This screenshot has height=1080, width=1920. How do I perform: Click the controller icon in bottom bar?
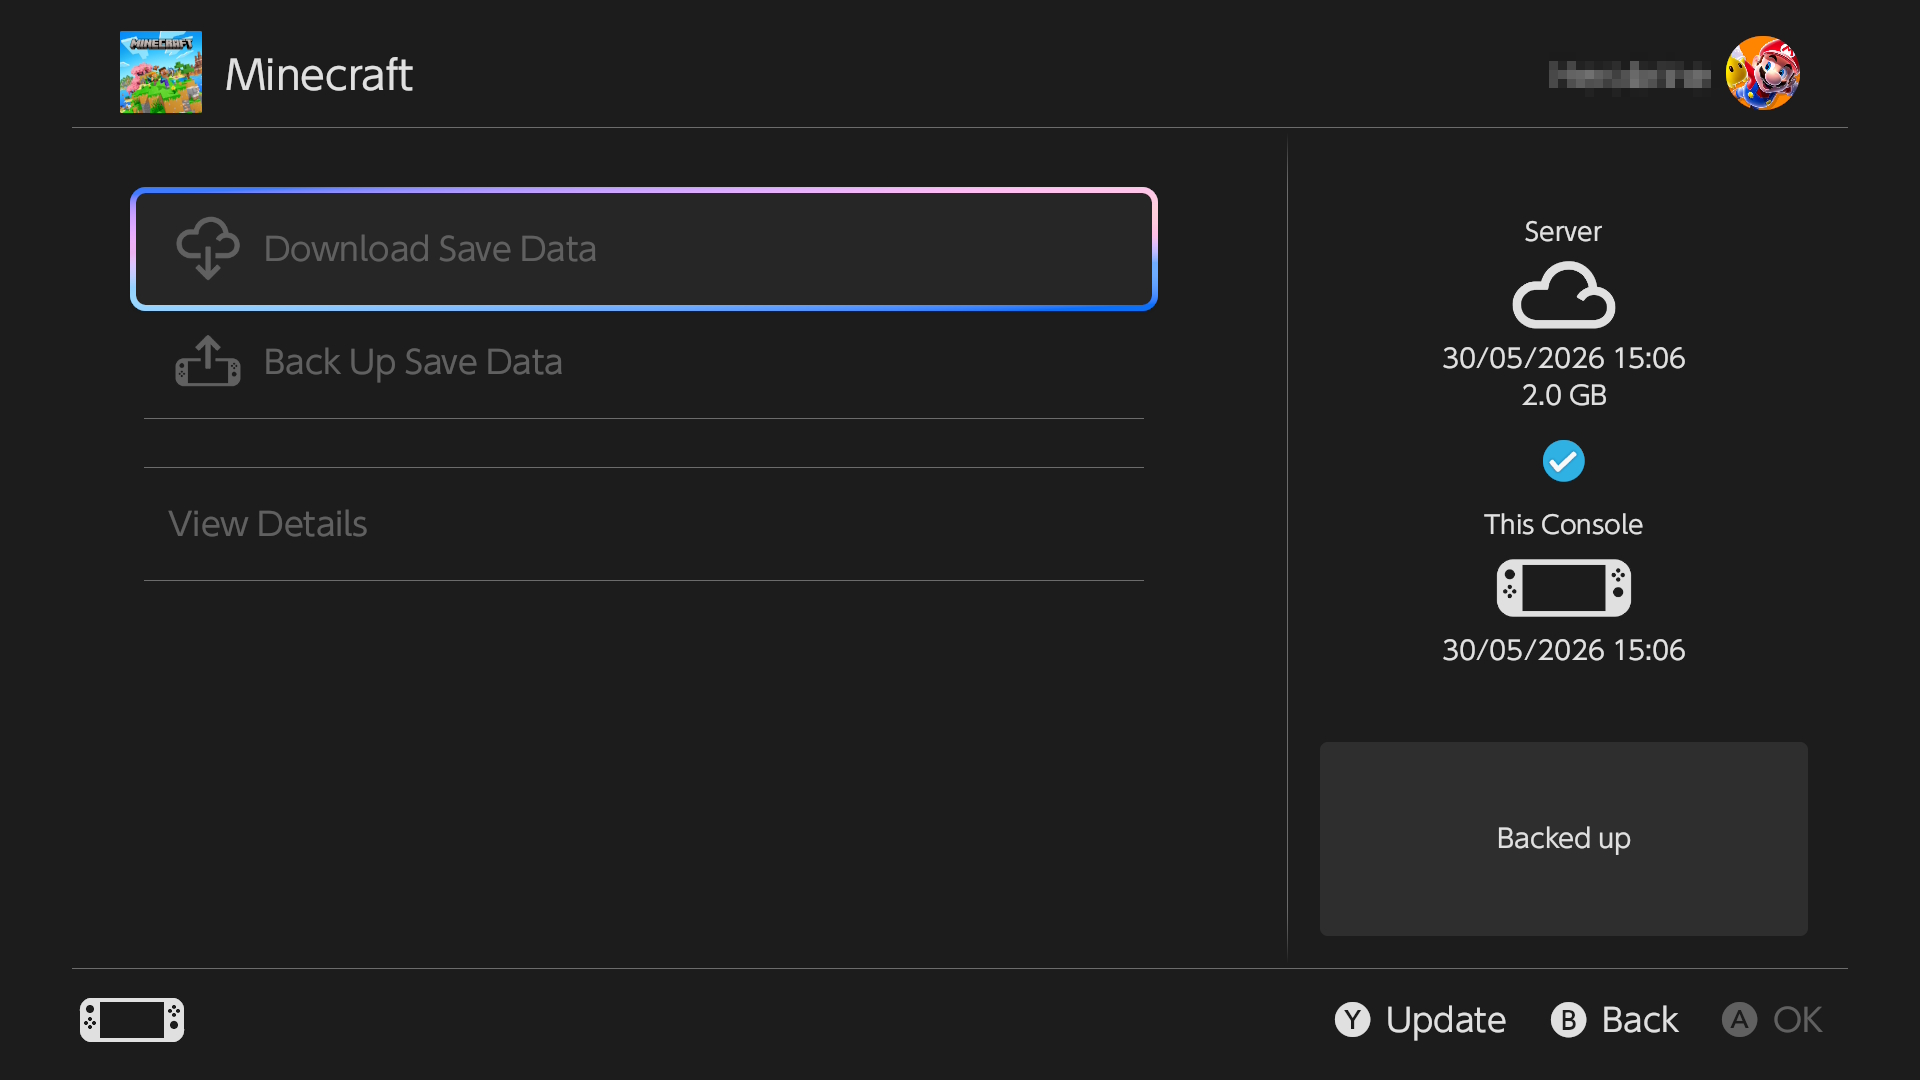click(132, 1020)
